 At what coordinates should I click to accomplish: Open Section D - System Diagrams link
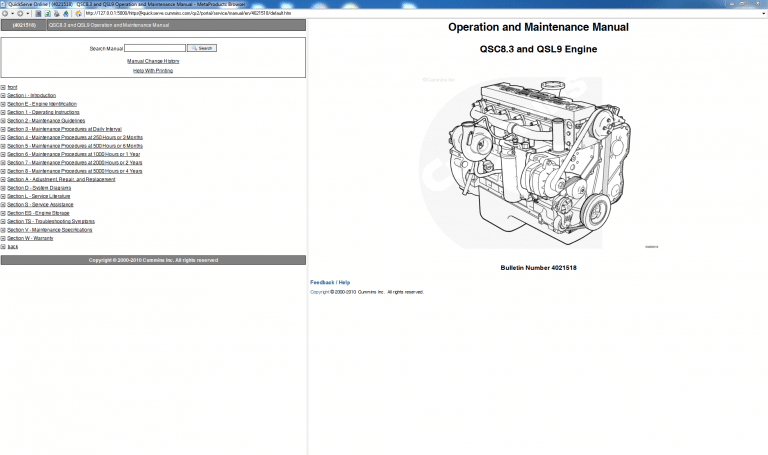pos(39,188)
